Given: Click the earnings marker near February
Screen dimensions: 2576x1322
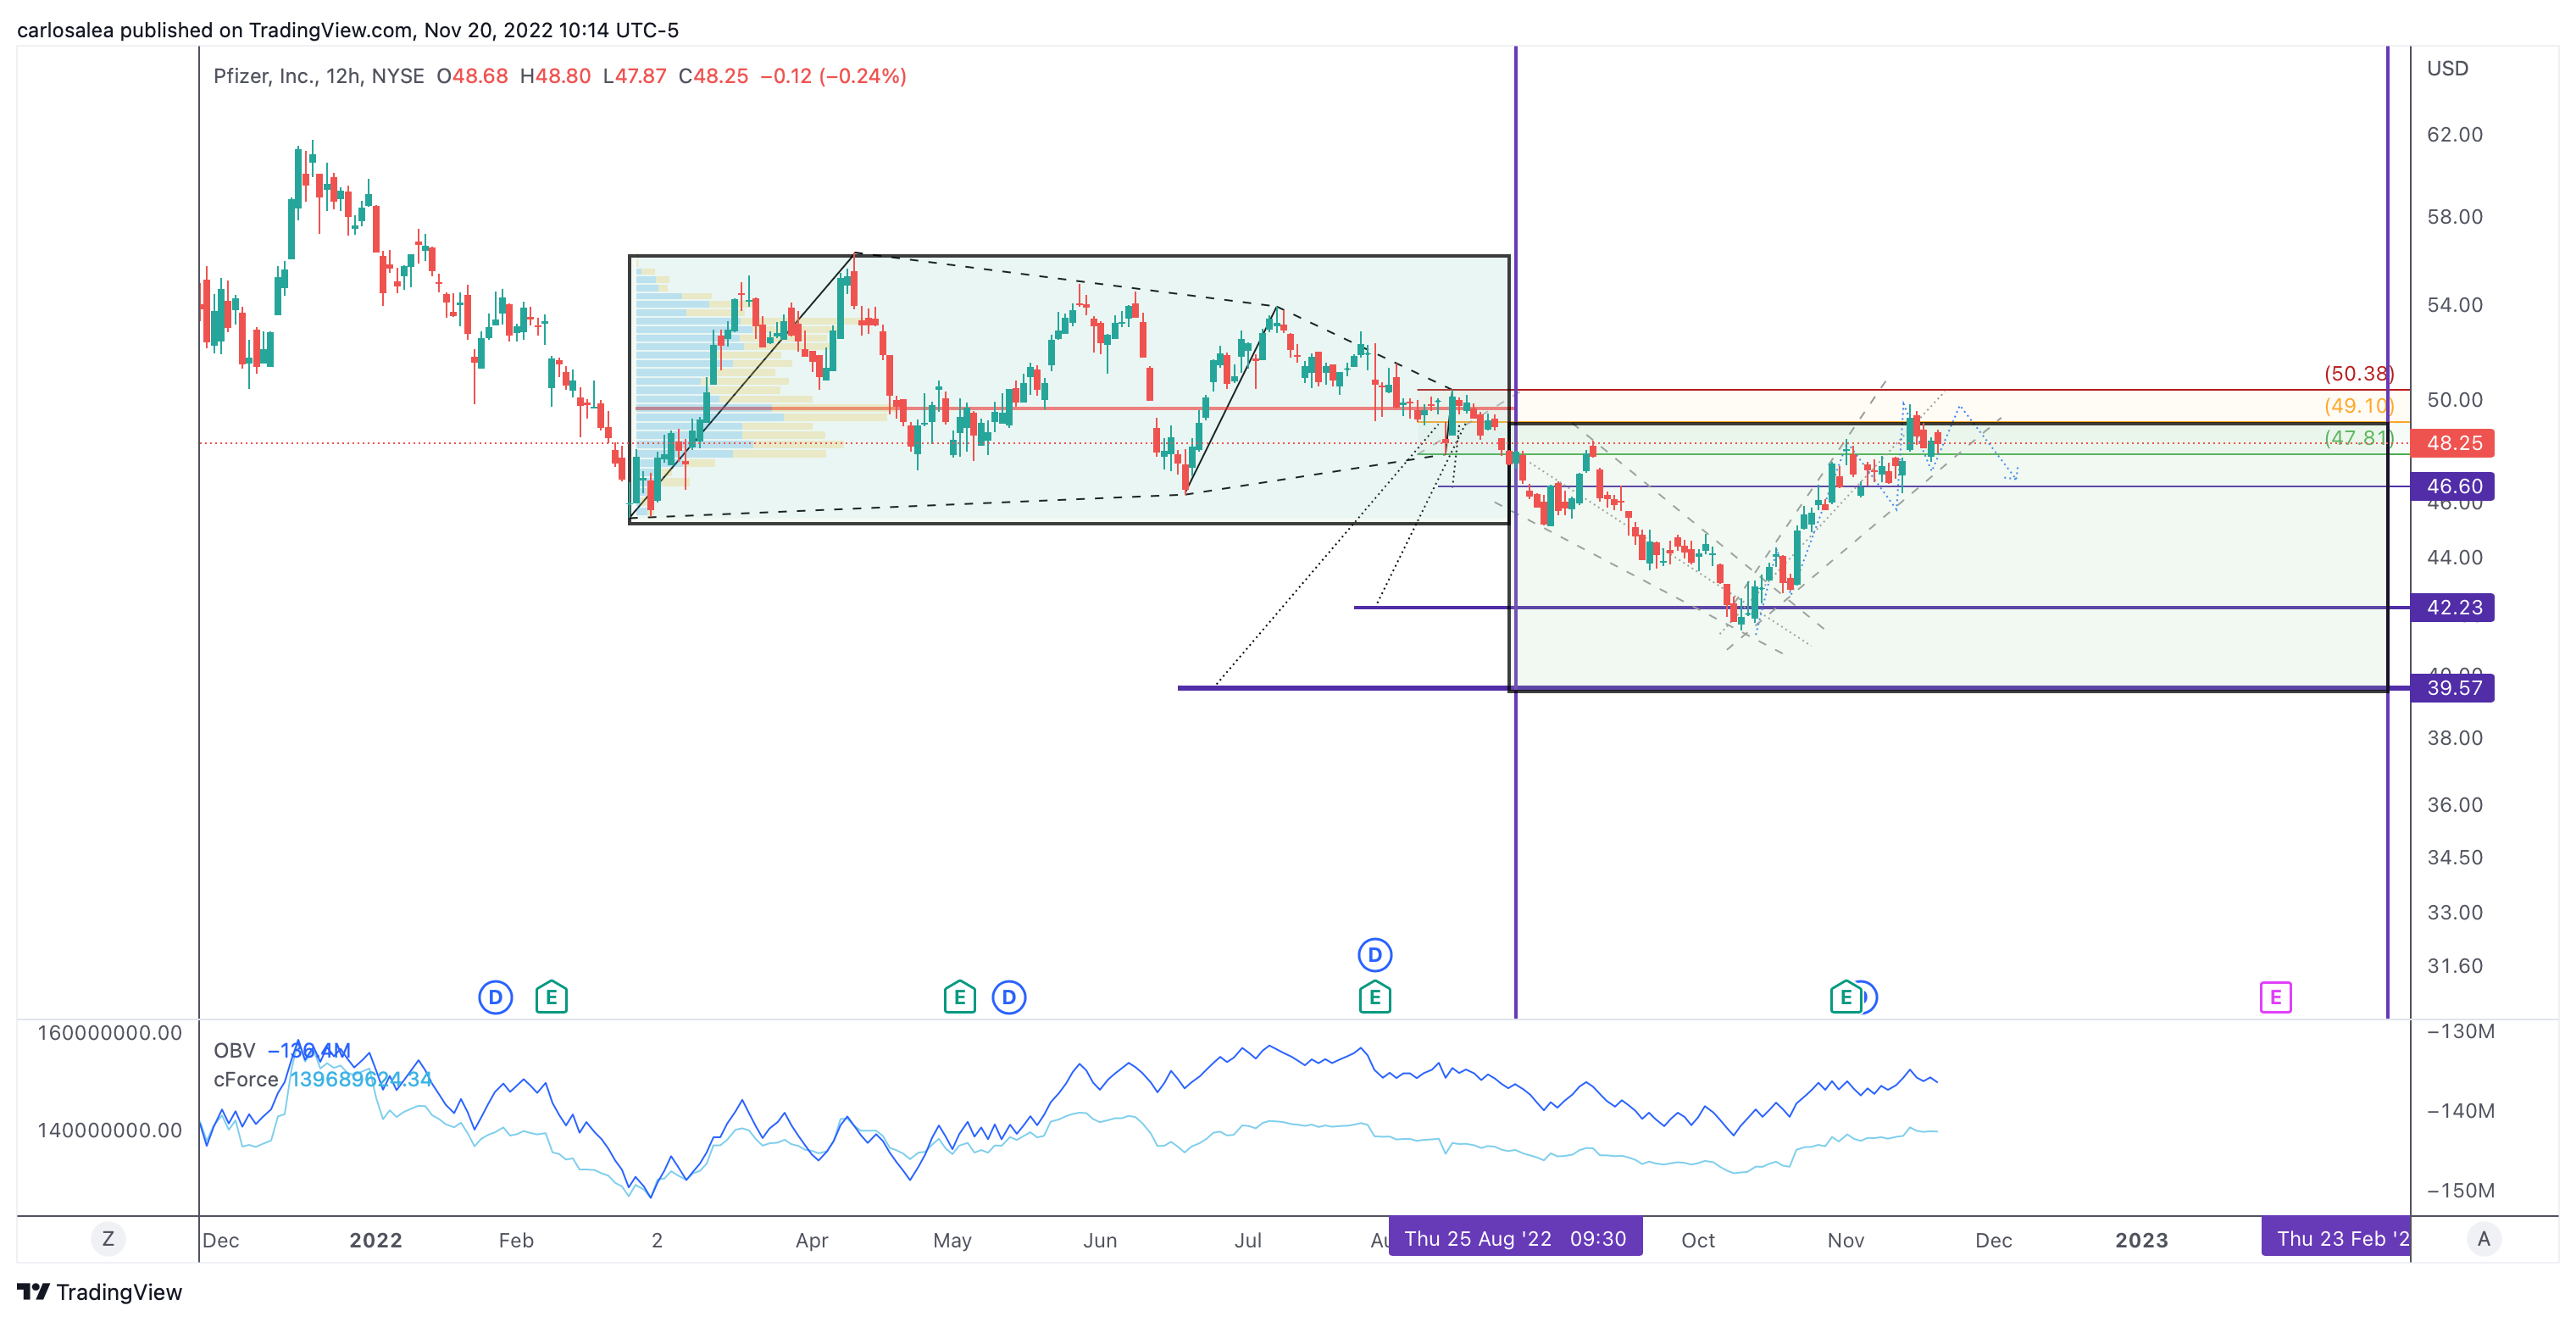Looking at the screenshot, I should click(551, 997).
